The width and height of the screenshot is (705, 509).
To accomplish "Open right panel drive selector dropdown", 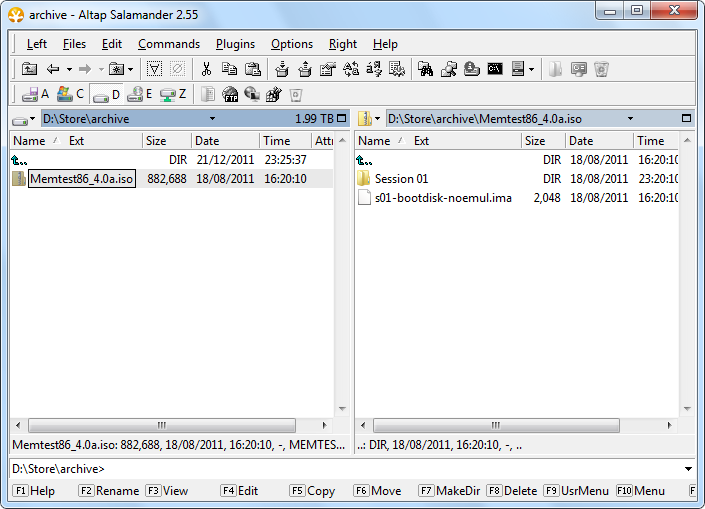I will 369,119.
